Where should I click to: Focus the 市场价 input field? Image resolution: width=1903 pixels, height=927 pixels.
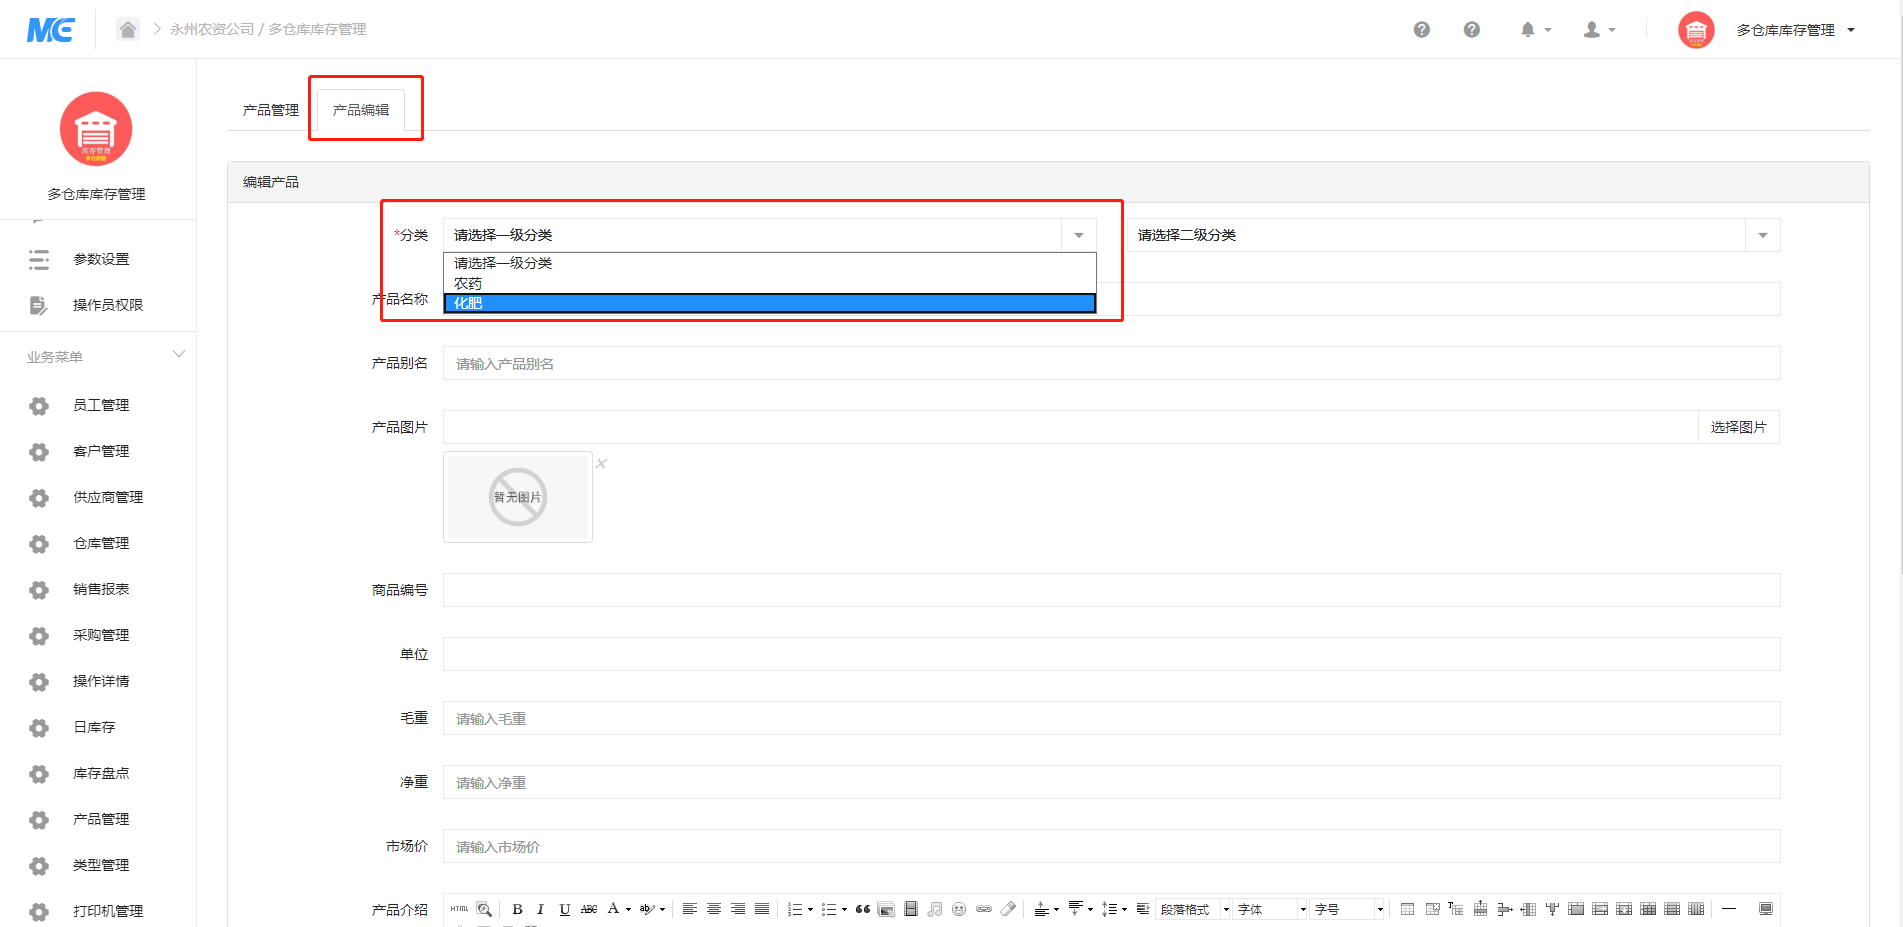coord(1111,846)
